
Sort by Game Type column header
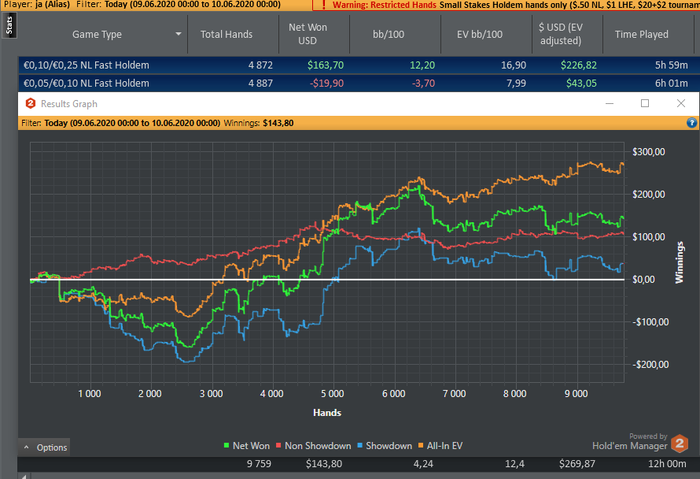(97, 34)
